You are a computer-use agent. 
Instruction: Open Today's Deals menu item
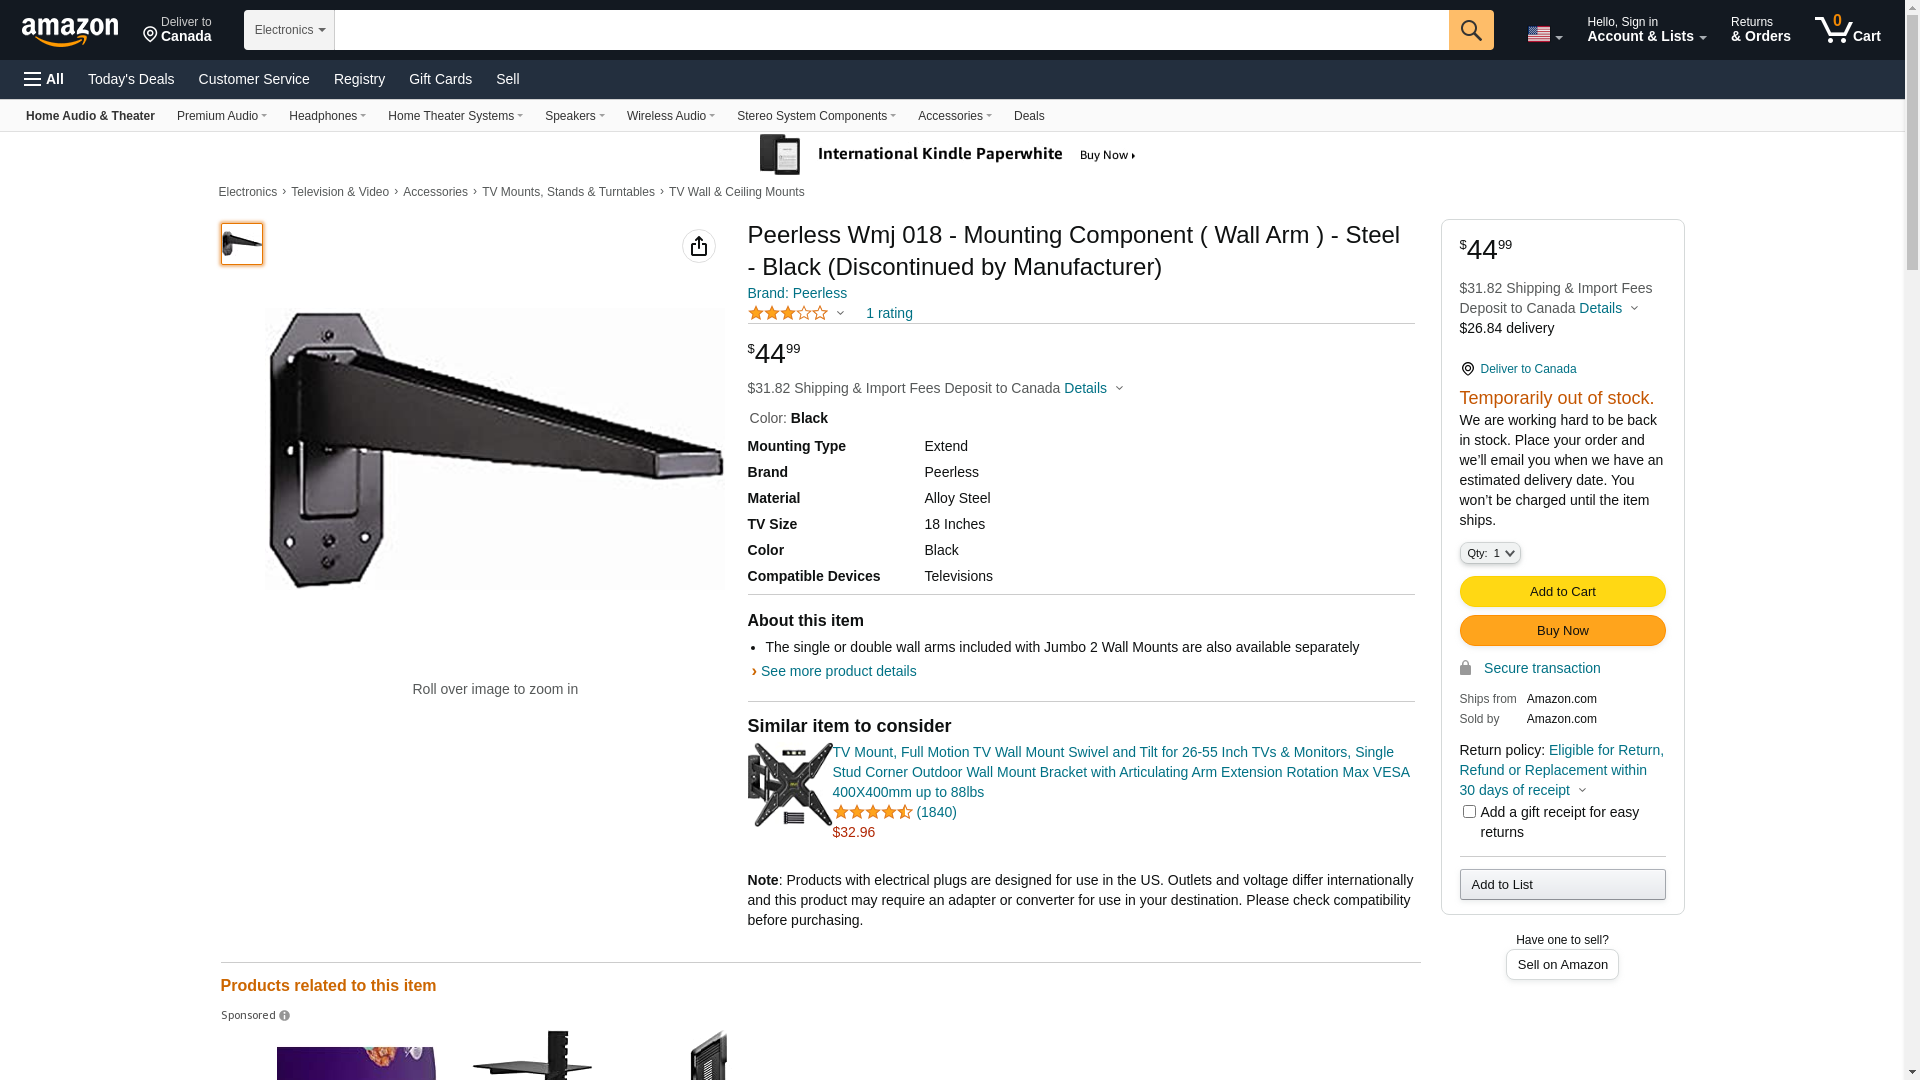(x=131, y=79)
